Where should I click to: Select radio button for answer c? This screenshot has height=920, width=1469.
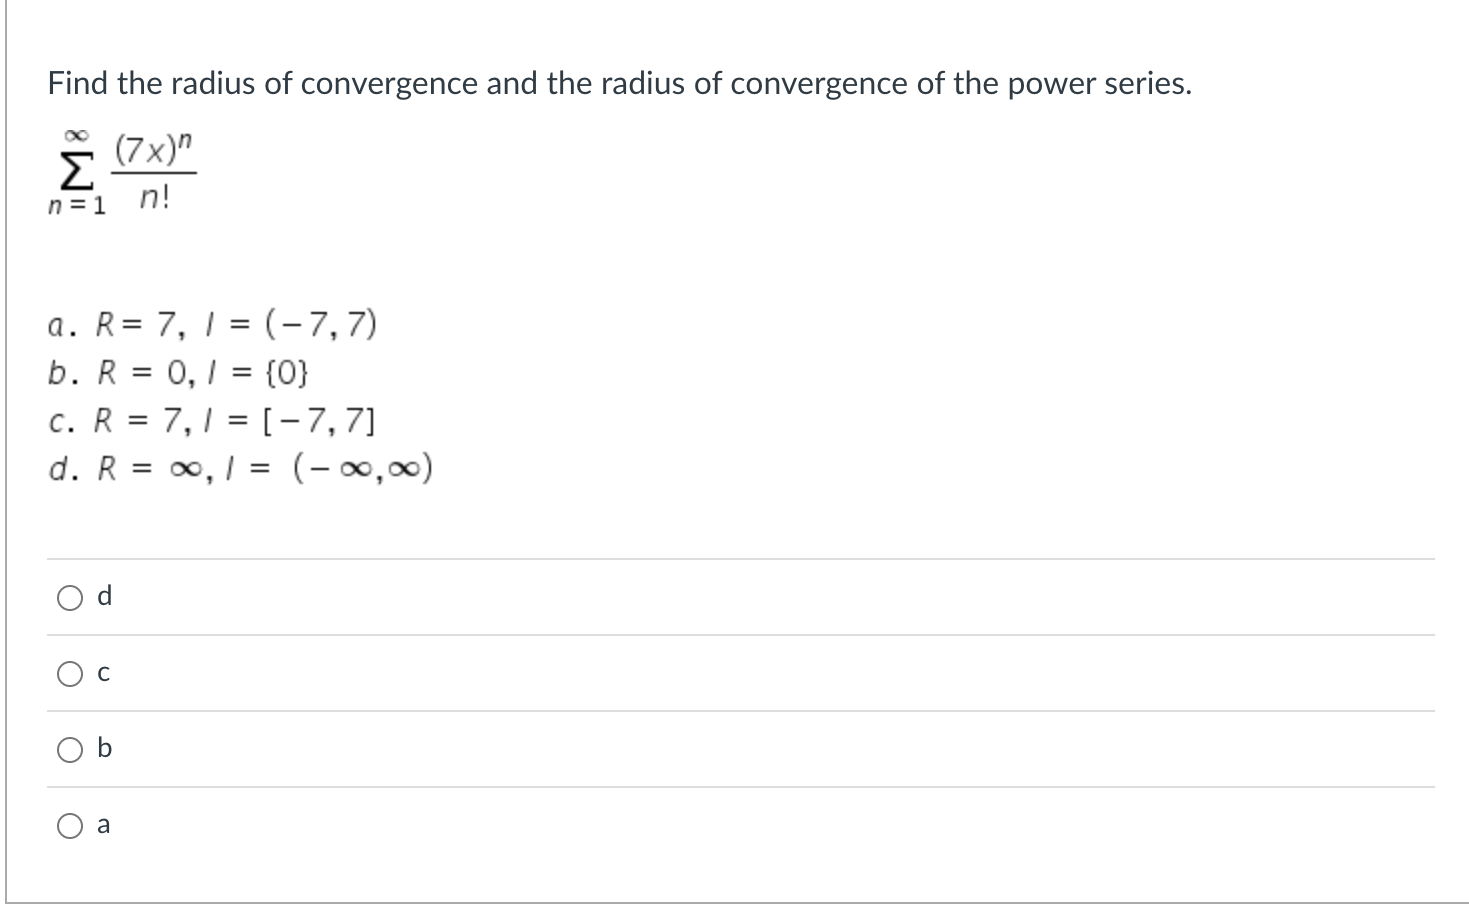click(x=70, y=673)
